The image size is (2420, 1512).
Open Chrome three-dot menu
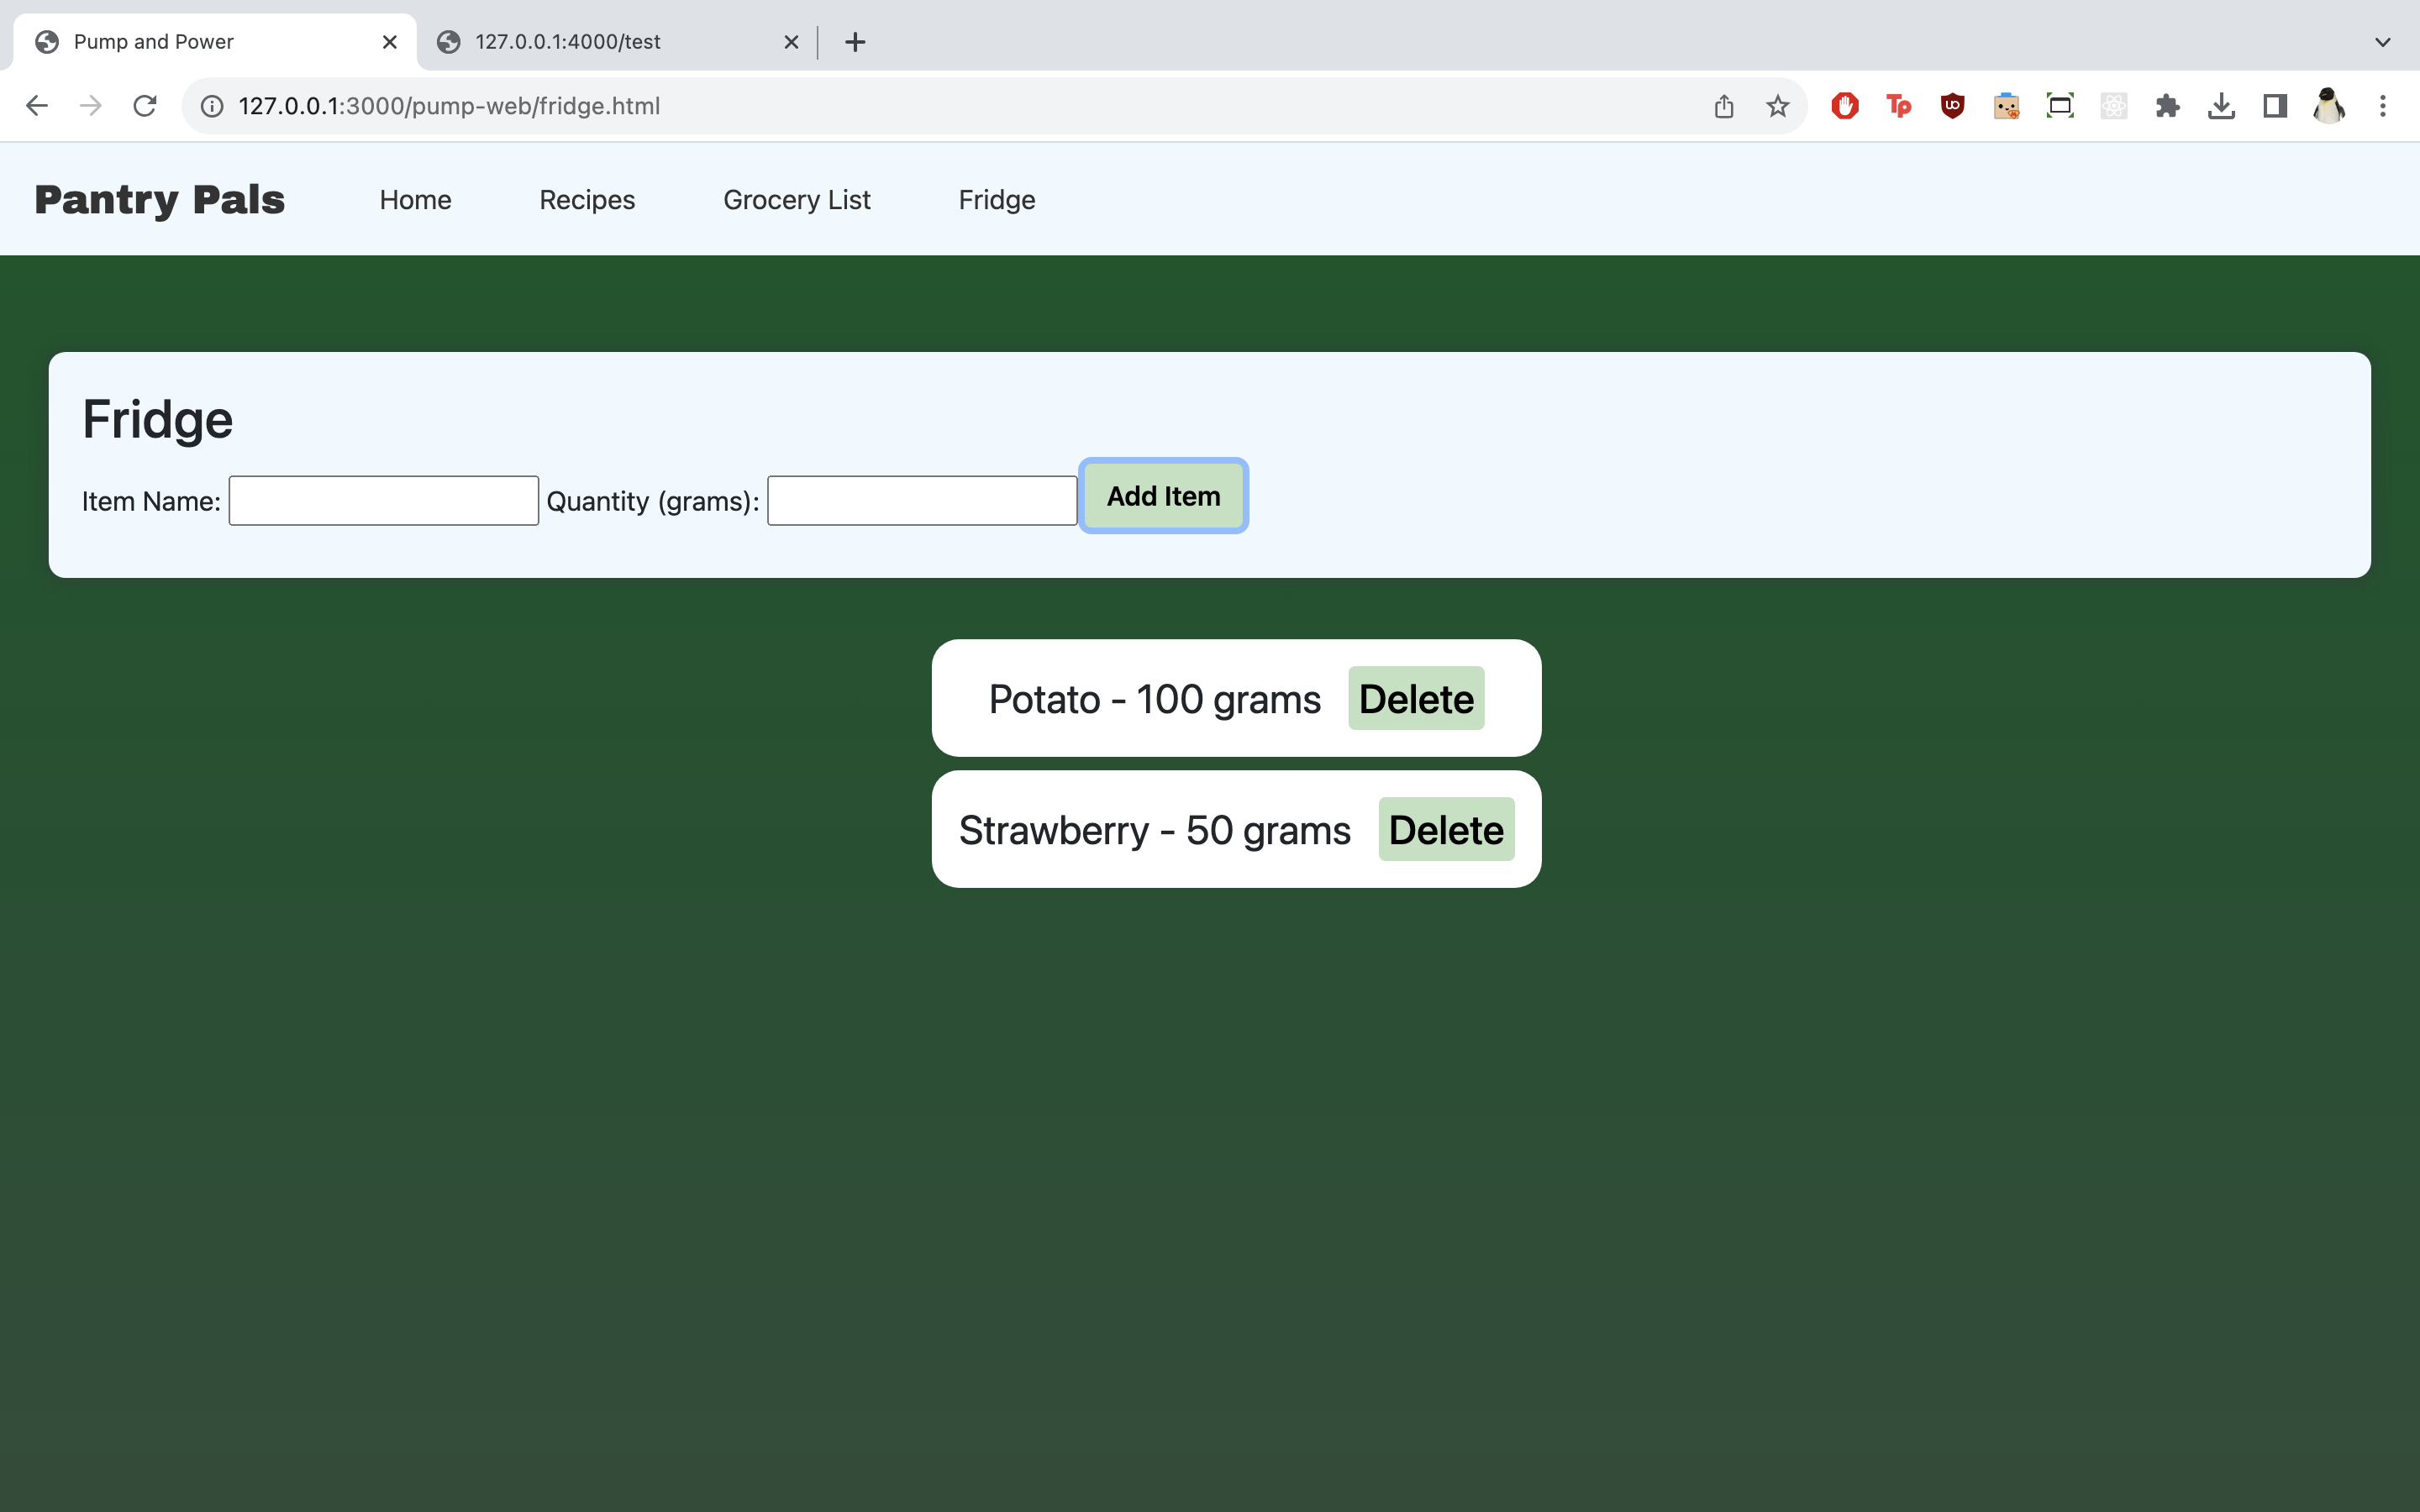click(x=2383, y=106)
